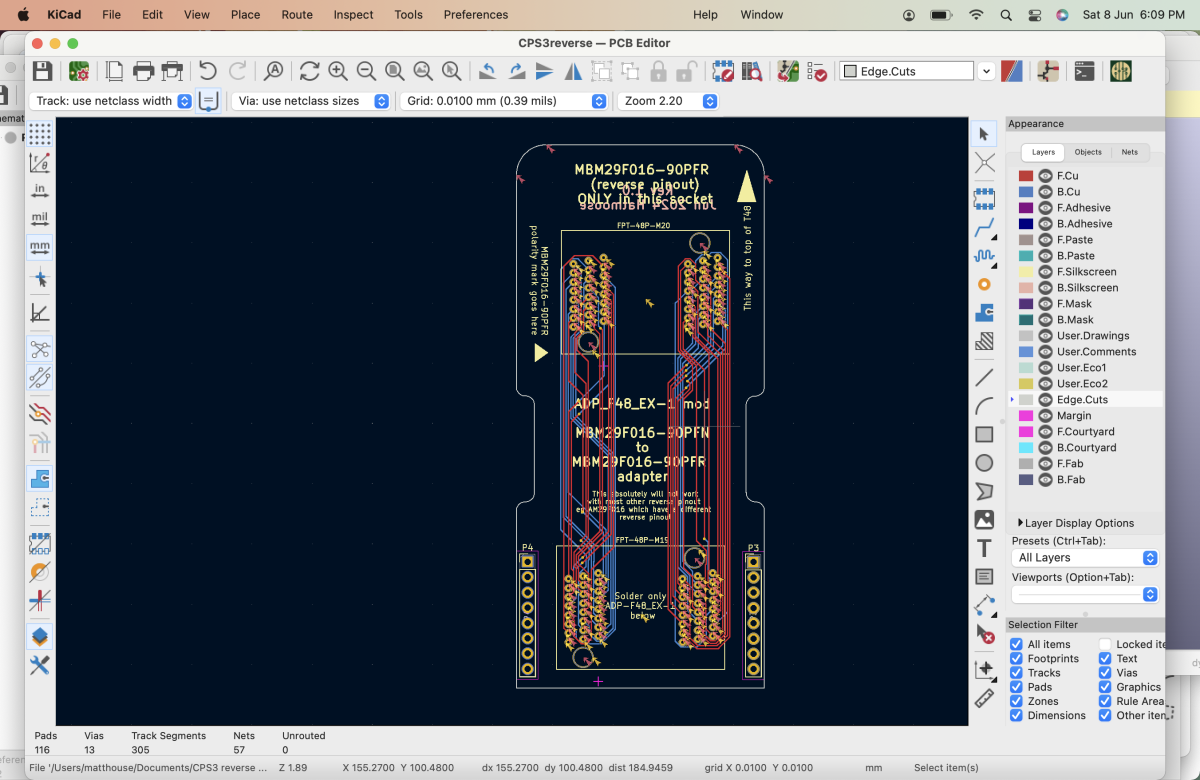Image resolution: width=1200 pixels, height=780 pixels.
Task: Select the User.Comments layer row
Action: click(1087, 352)
